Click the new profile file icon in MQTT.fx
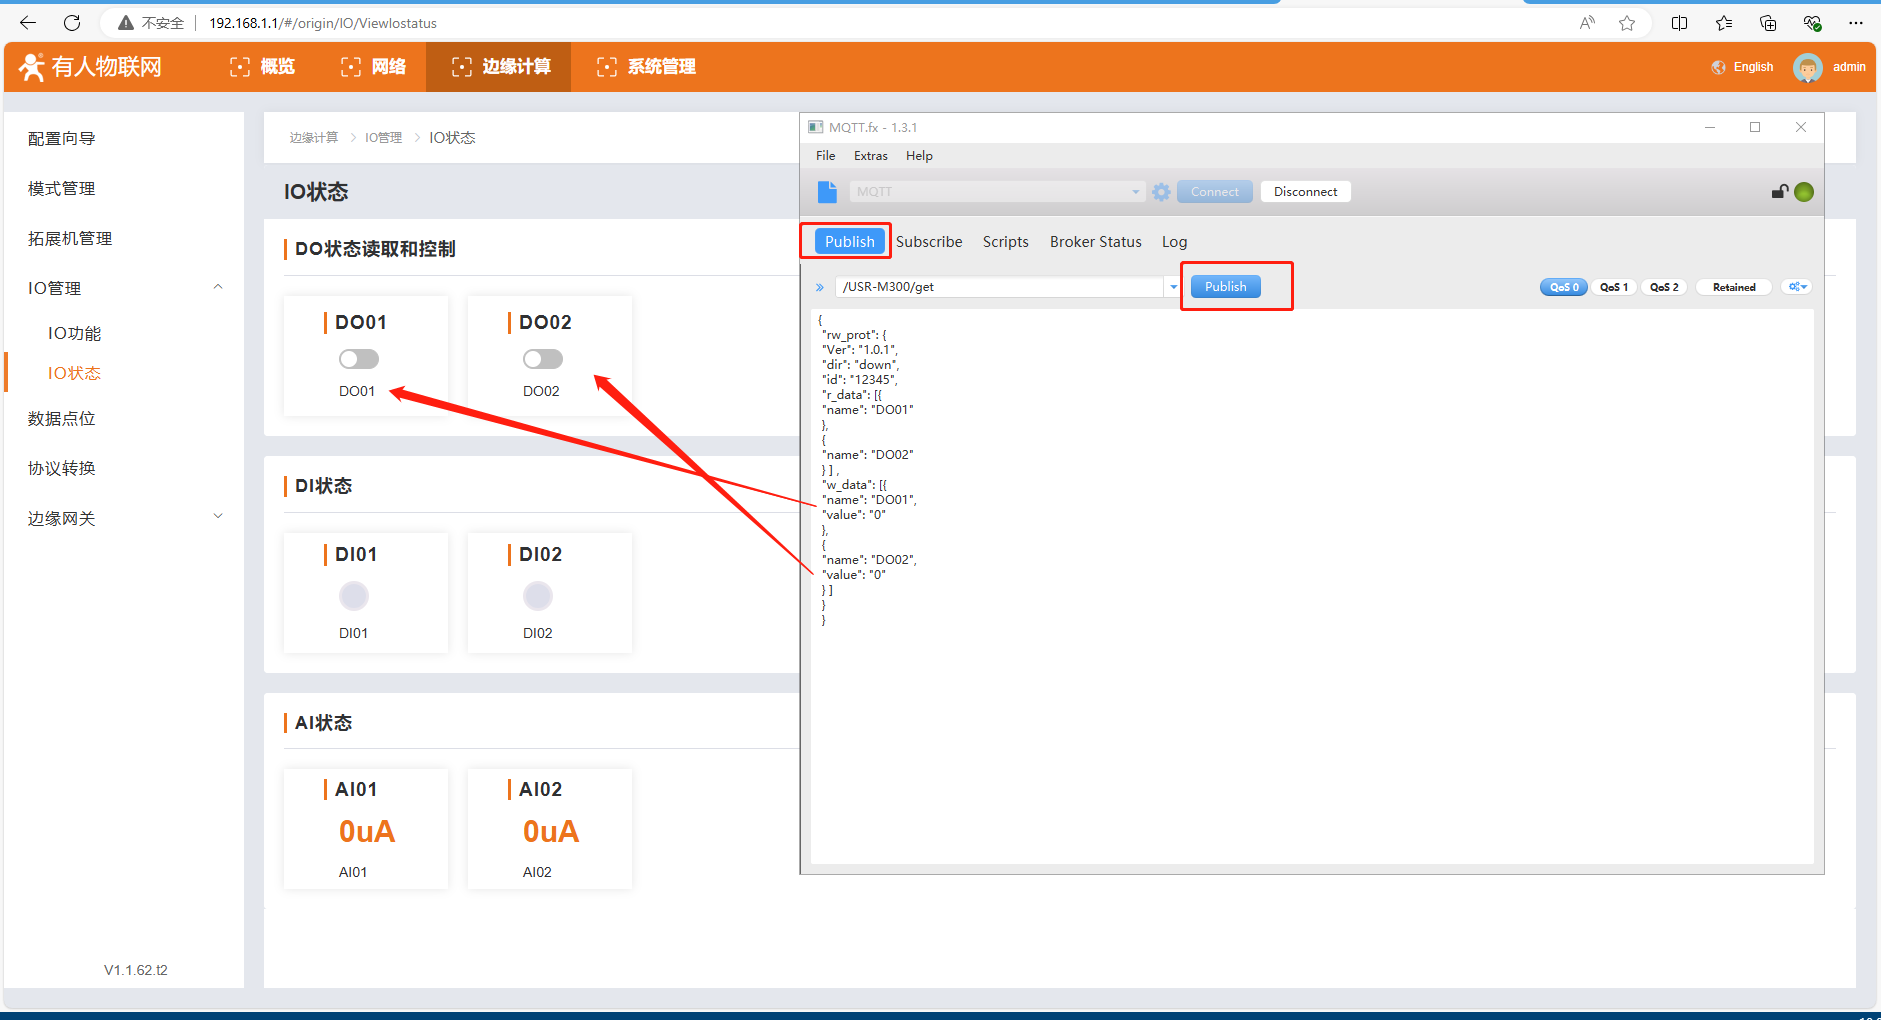 pos(827,192)
